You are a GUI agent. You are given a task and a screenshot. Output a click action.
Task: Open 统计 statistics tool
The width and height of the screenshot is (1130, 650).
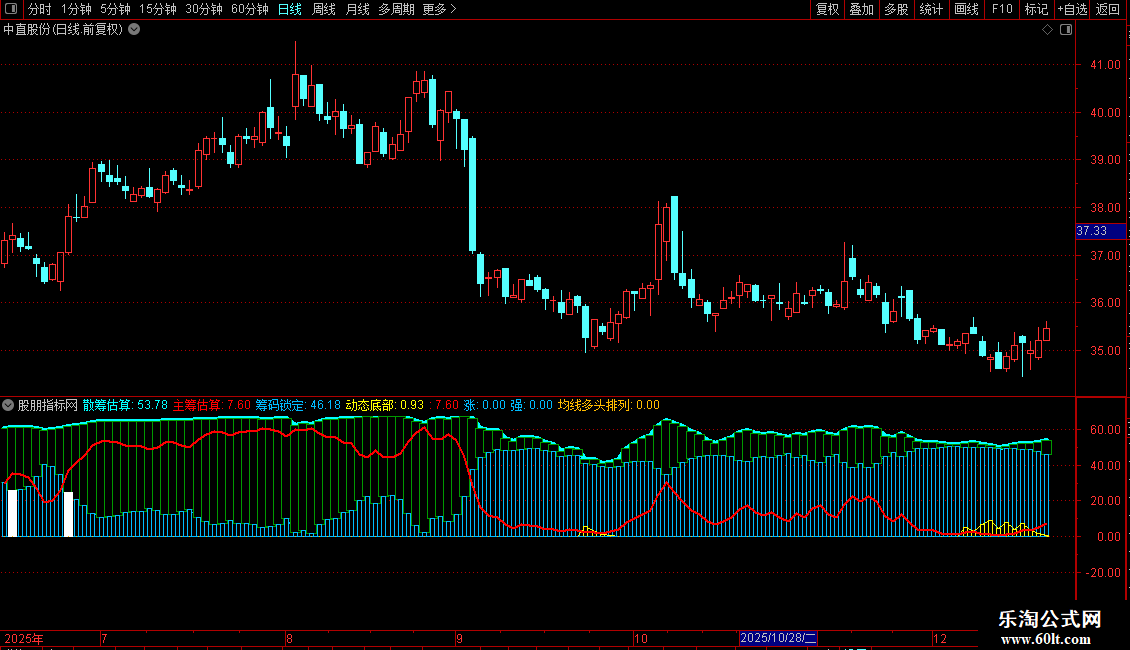[x=931, y=9]
